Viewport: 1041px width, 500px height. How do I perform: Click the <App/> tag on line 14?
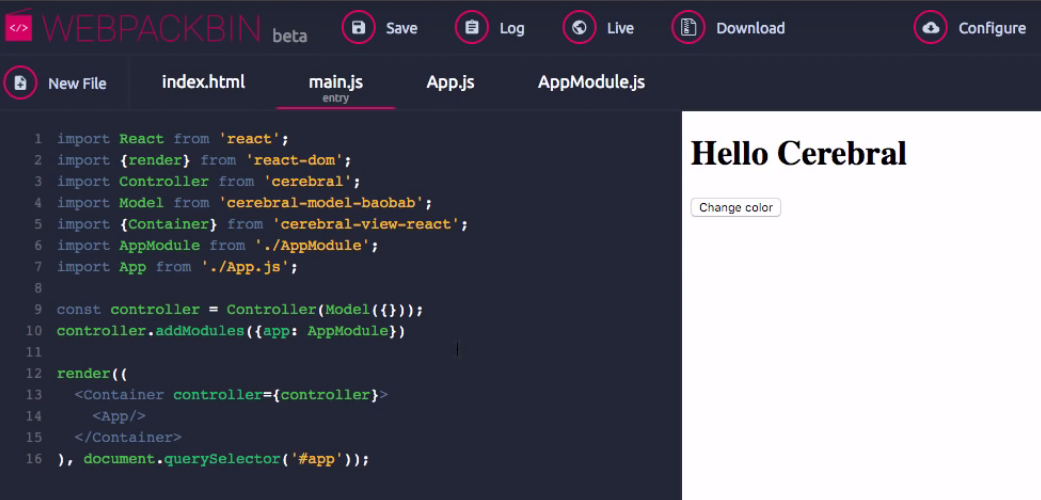pyautogui.click(x=119, y=416)
